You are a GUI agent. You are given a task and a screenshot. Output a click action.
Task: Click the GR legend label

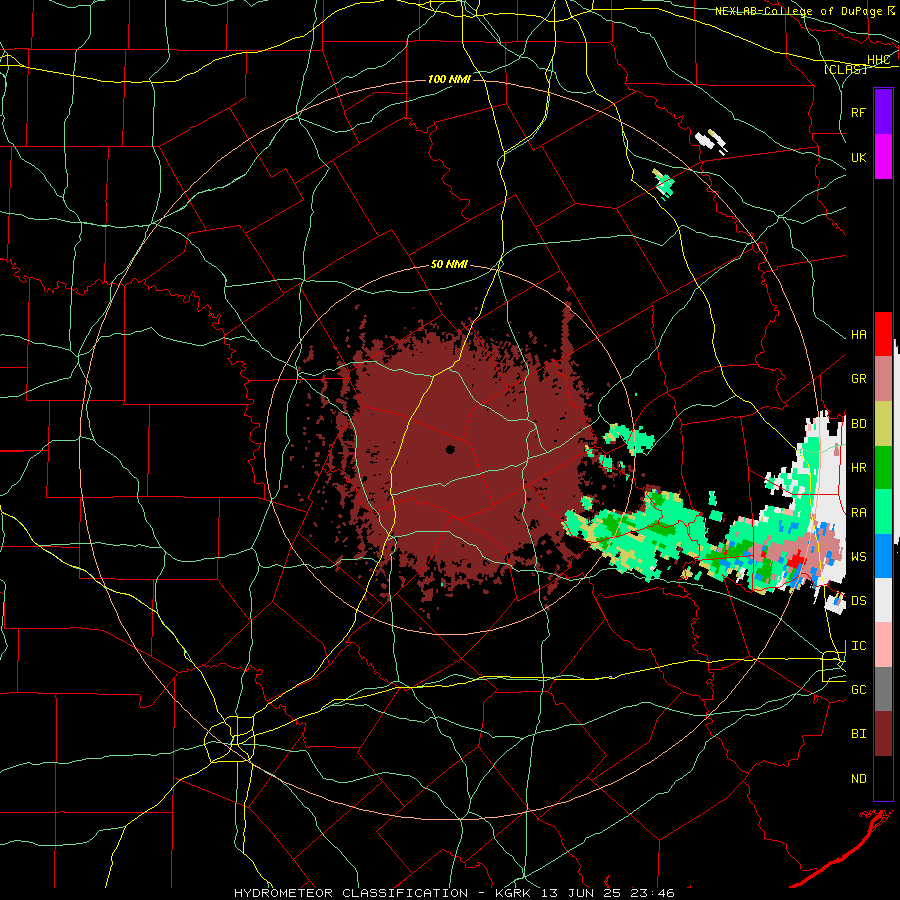pyautogui.click(x=858, y=379)
